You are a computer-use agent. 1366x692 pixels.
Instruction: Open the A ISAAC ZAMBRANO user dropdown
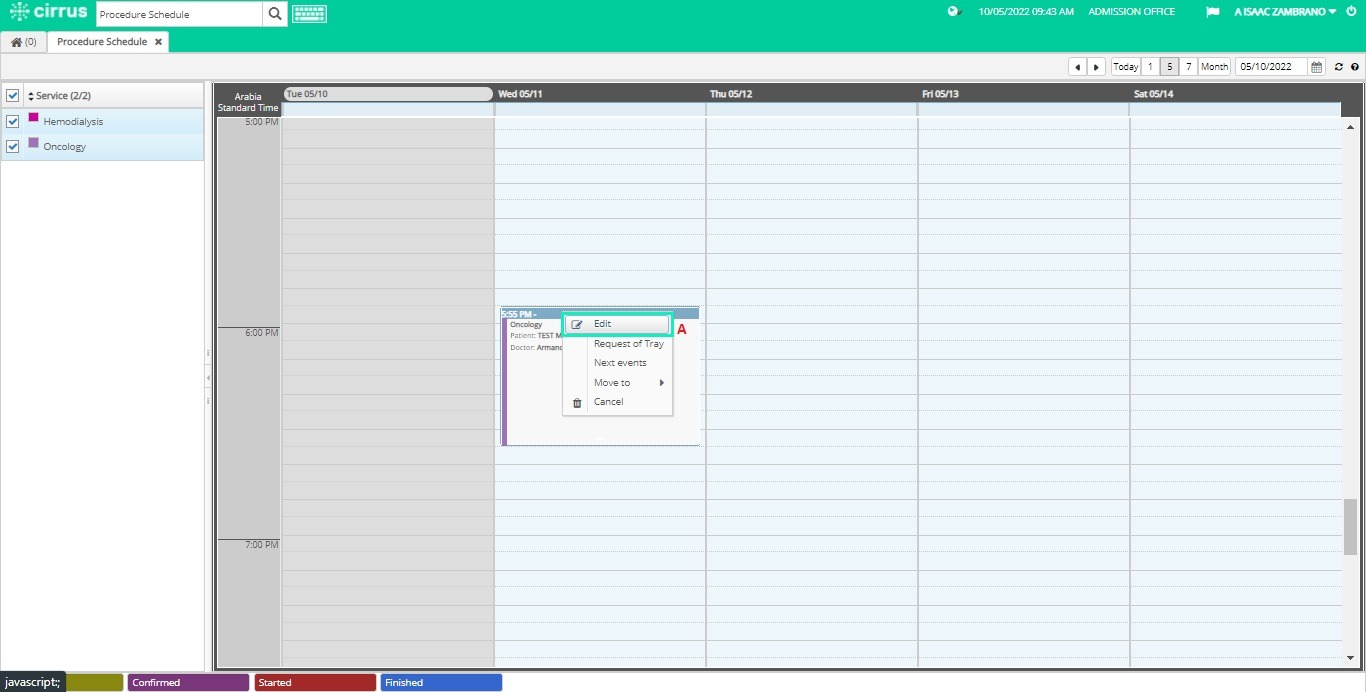point(1283,12)
